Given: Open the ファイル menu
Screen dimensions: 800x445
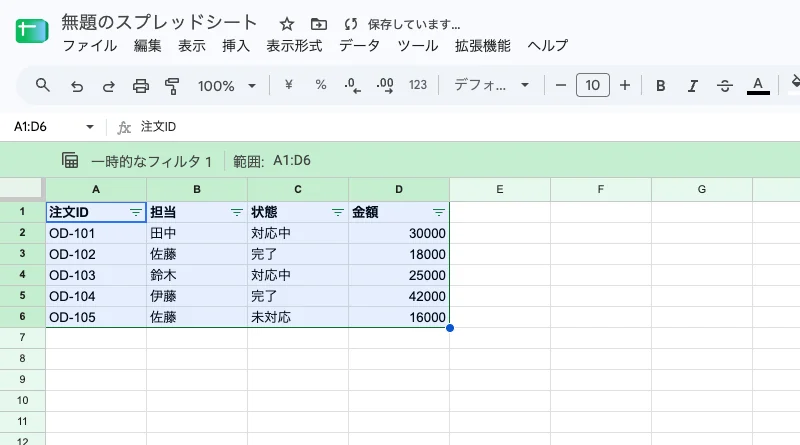Looking at the screenshot, I should pyautogui.click(x=90, y=45).
